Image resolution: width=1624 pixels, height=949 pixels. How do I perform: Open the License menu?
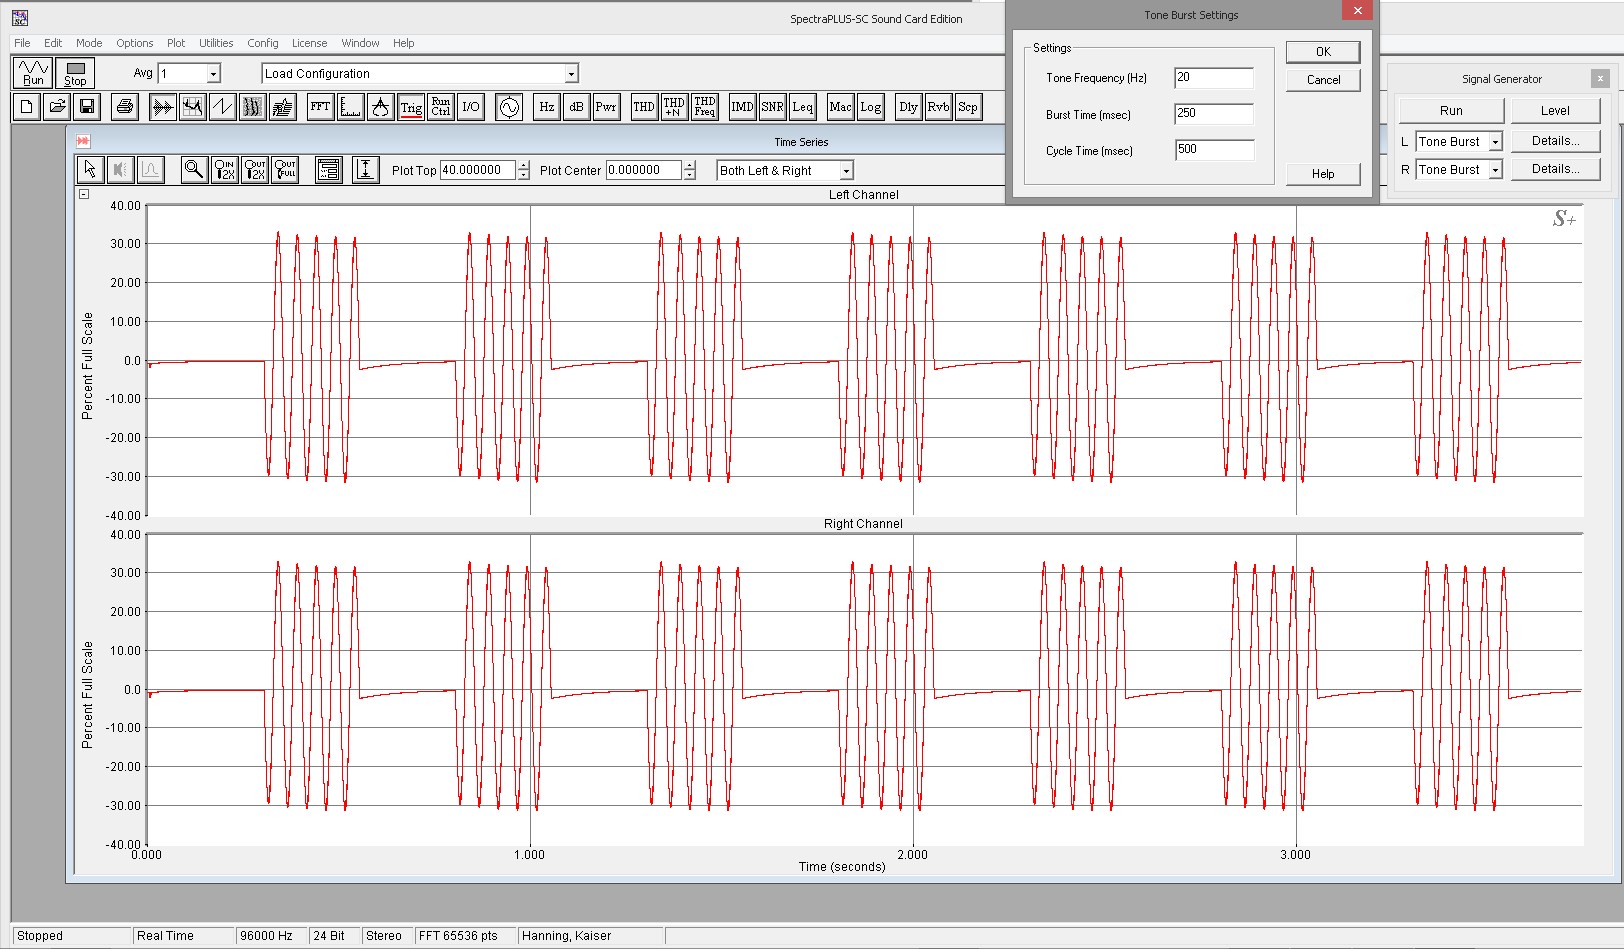point(309,43)
